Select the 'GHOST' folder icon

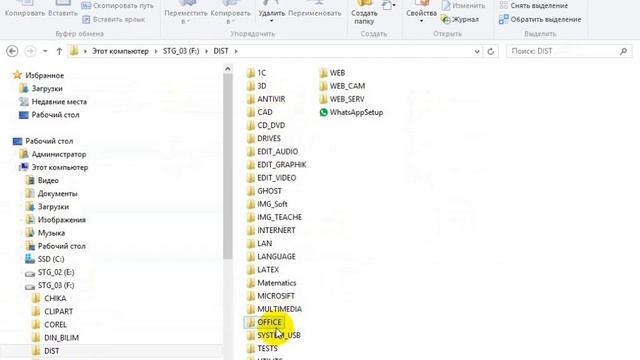[x=251, y=191]
